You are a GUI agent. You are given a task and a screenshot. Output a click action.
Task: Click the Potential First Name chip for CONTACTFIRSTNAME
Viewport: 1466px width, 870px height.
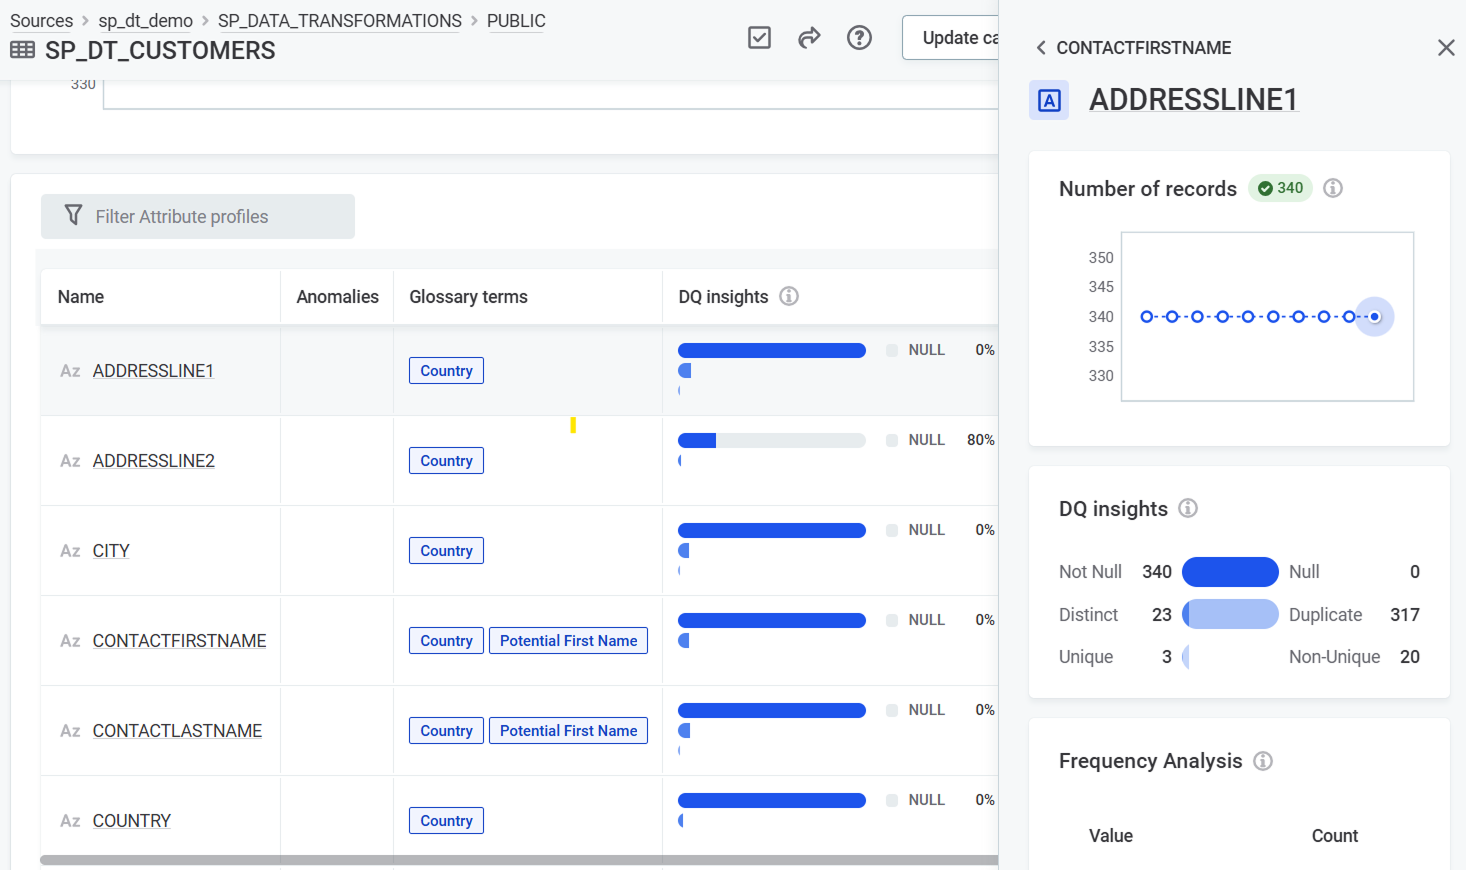[x=568, y=640]
